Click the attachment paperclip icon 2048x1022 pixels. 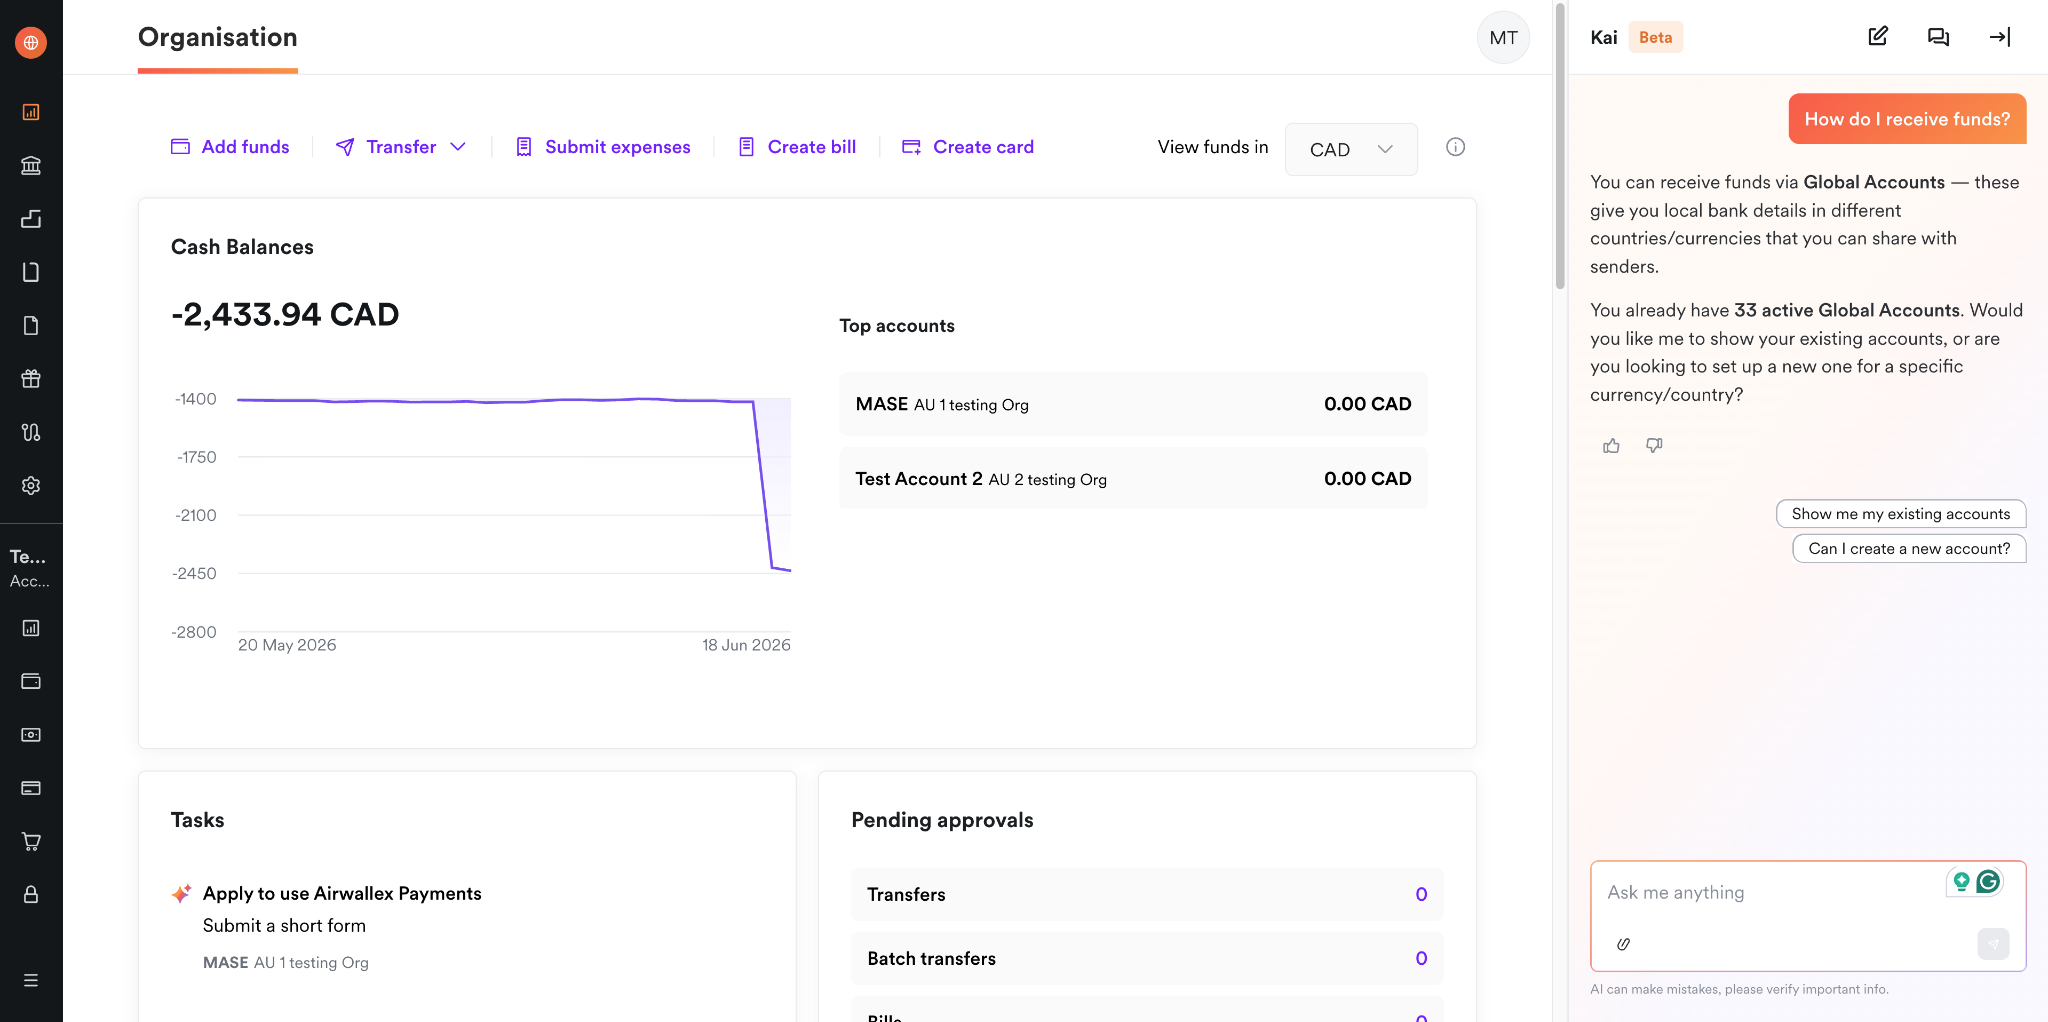[x=1623, y=944]
